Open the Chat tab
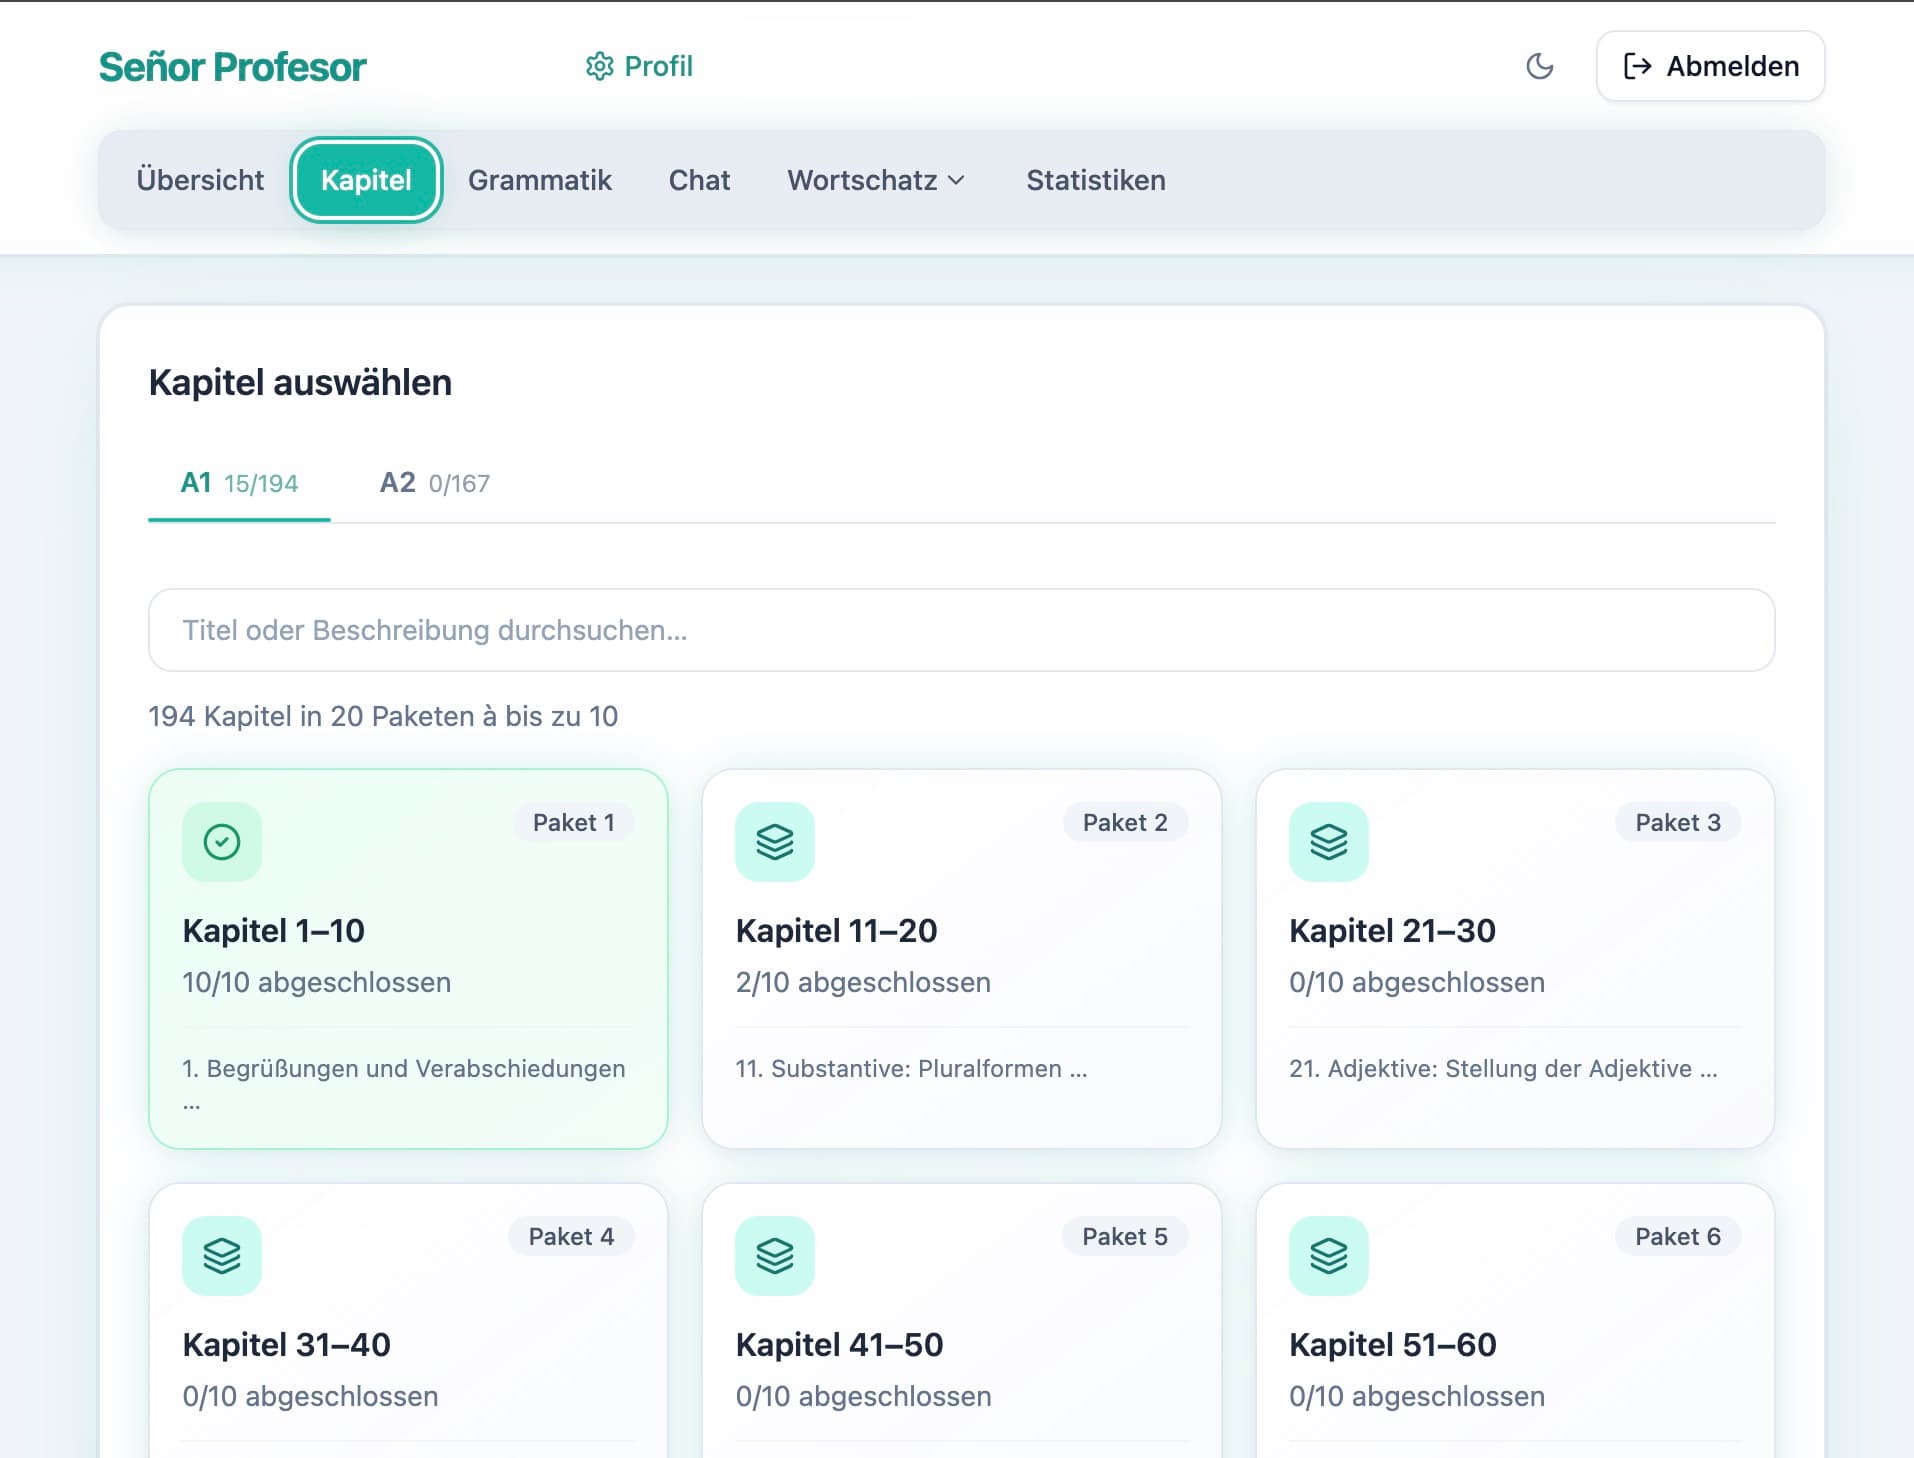Screen dimensions: 1914x1458 tap(699, 180)
